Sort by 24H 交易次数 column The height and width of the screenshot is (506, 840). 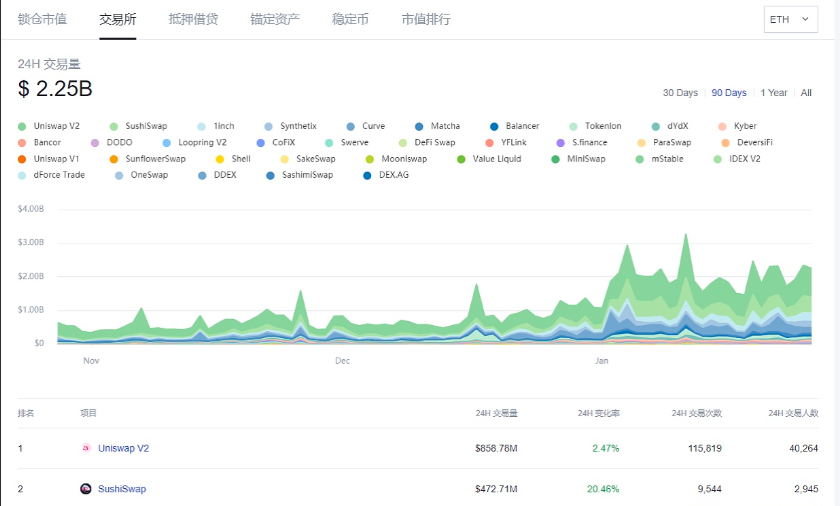point(696,413)
